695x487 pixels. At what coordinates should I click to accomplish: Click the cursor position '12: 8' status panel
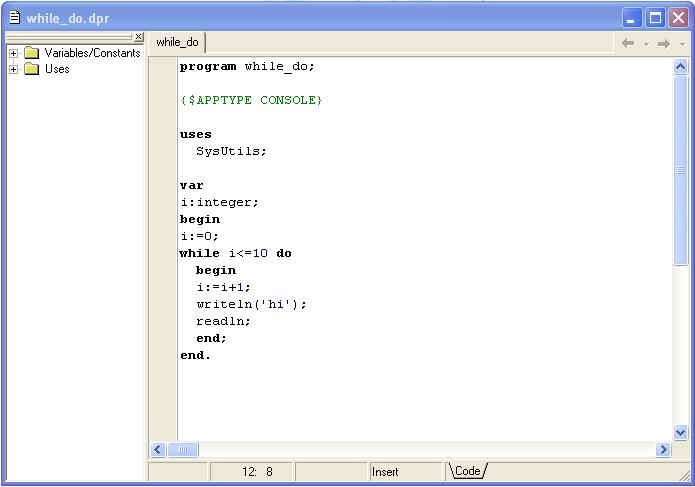tap(251, 471)
